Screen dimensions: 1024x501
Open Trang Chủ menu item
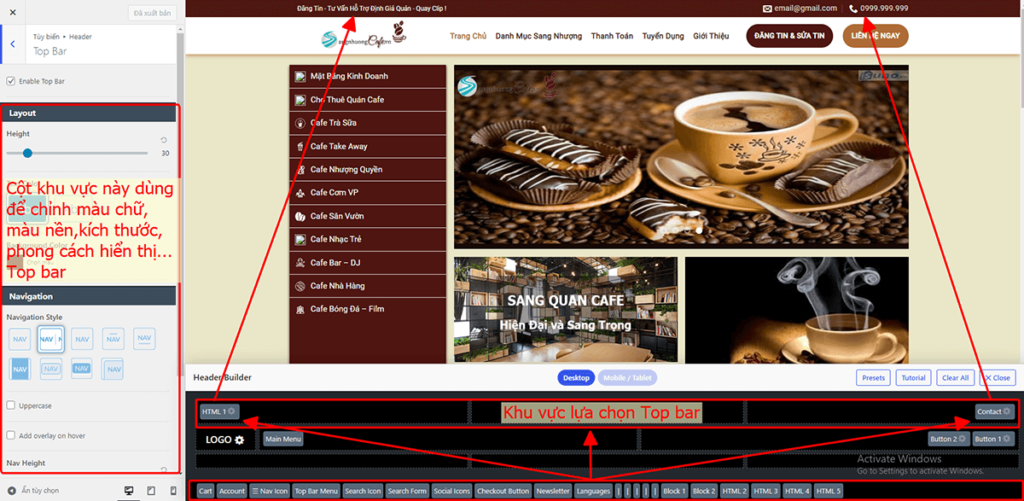pos(468,37)
